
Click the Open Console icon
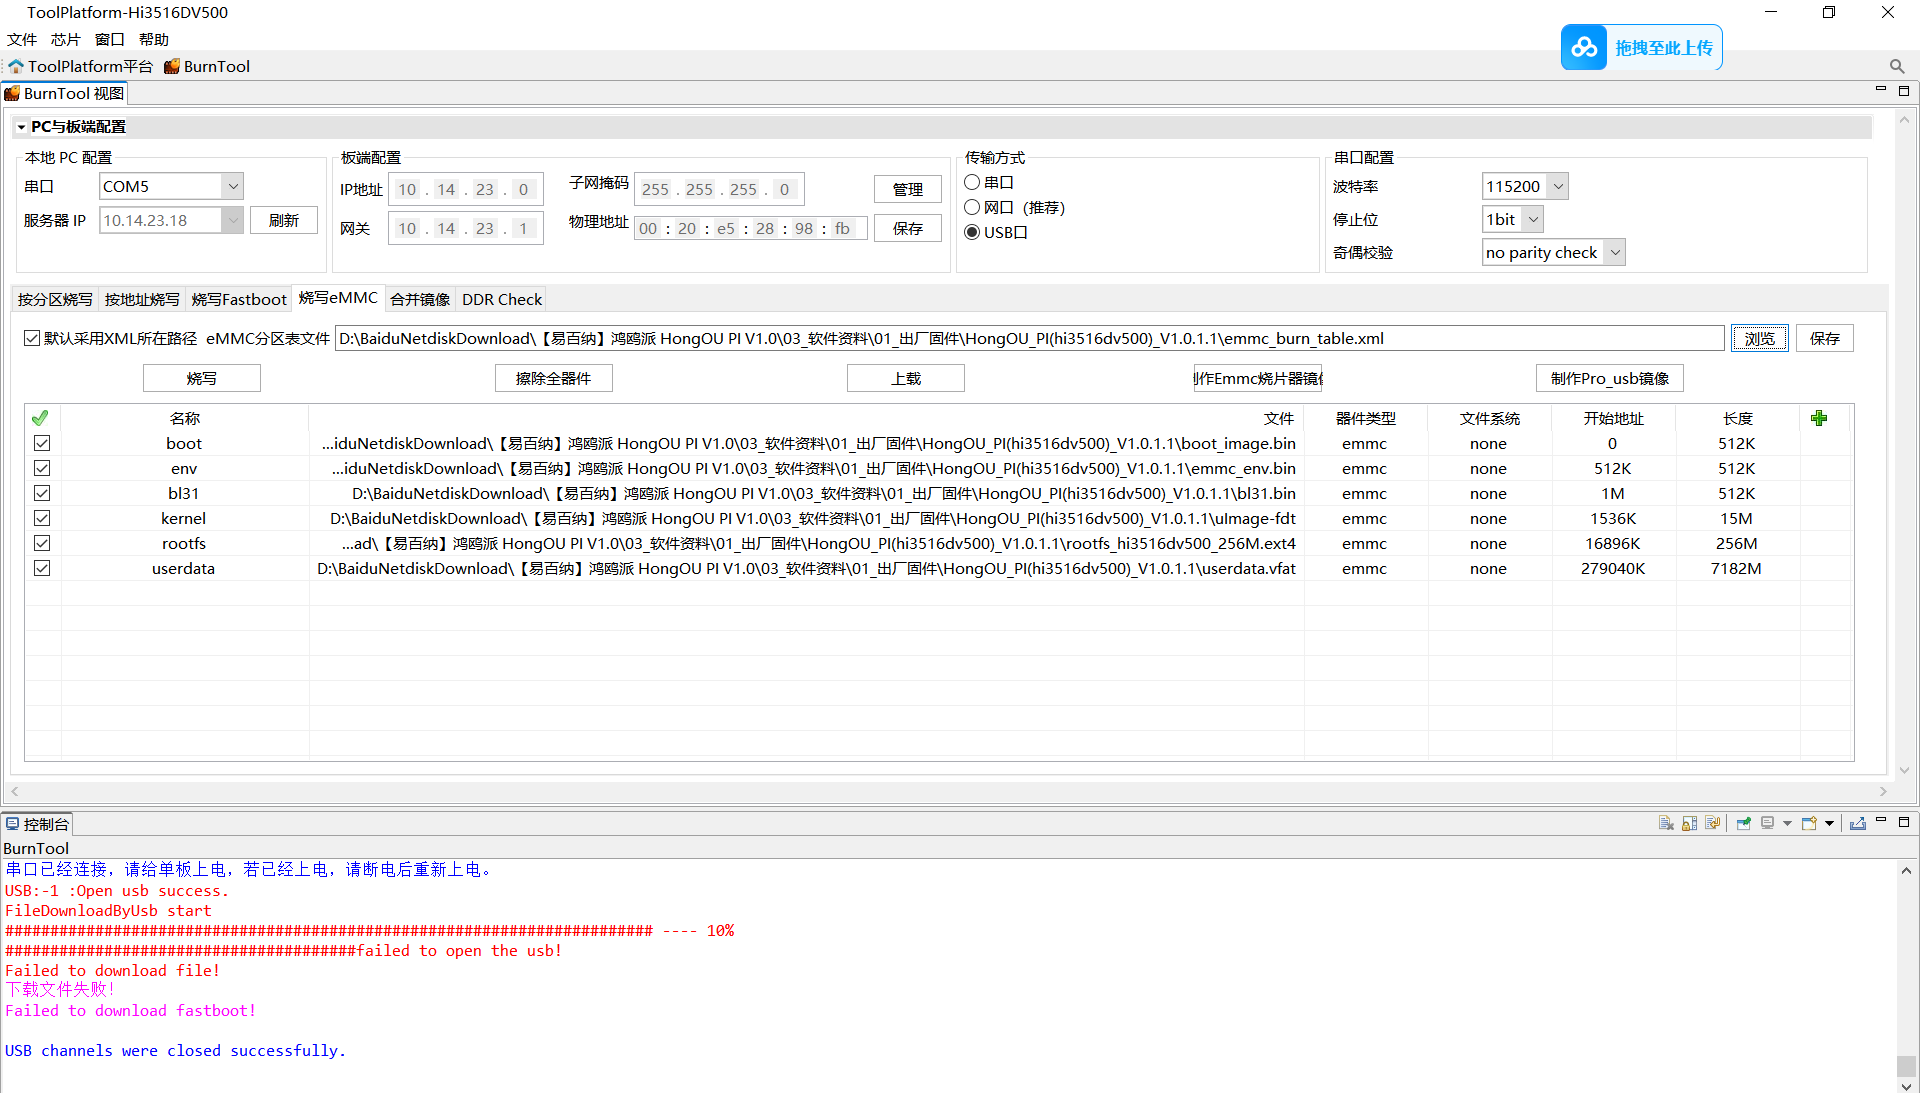click(x=1810, y=823)
